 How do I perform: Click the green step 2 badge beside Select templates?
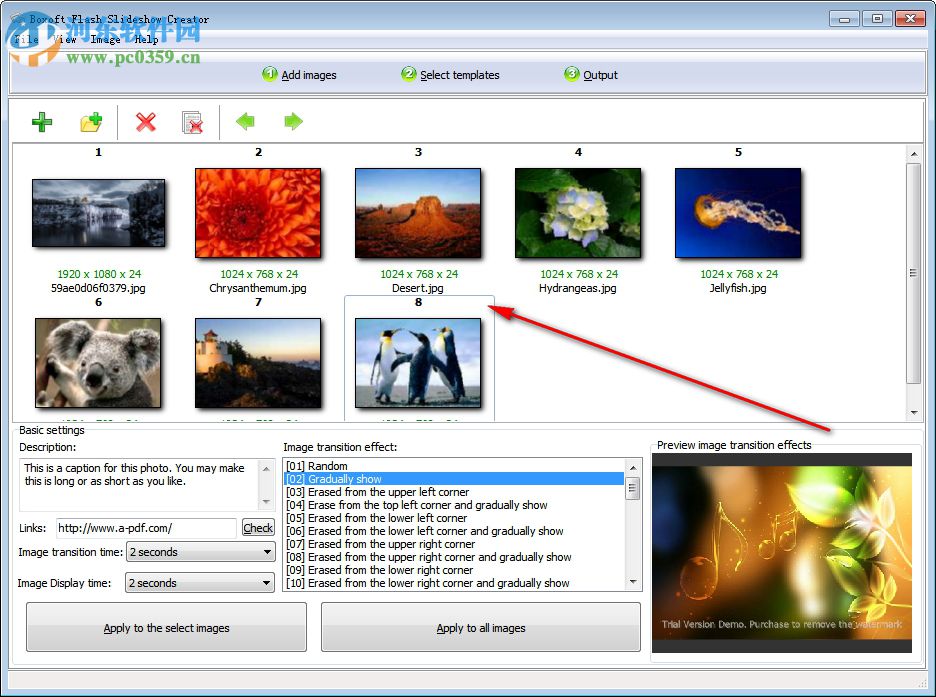point(408,73)
